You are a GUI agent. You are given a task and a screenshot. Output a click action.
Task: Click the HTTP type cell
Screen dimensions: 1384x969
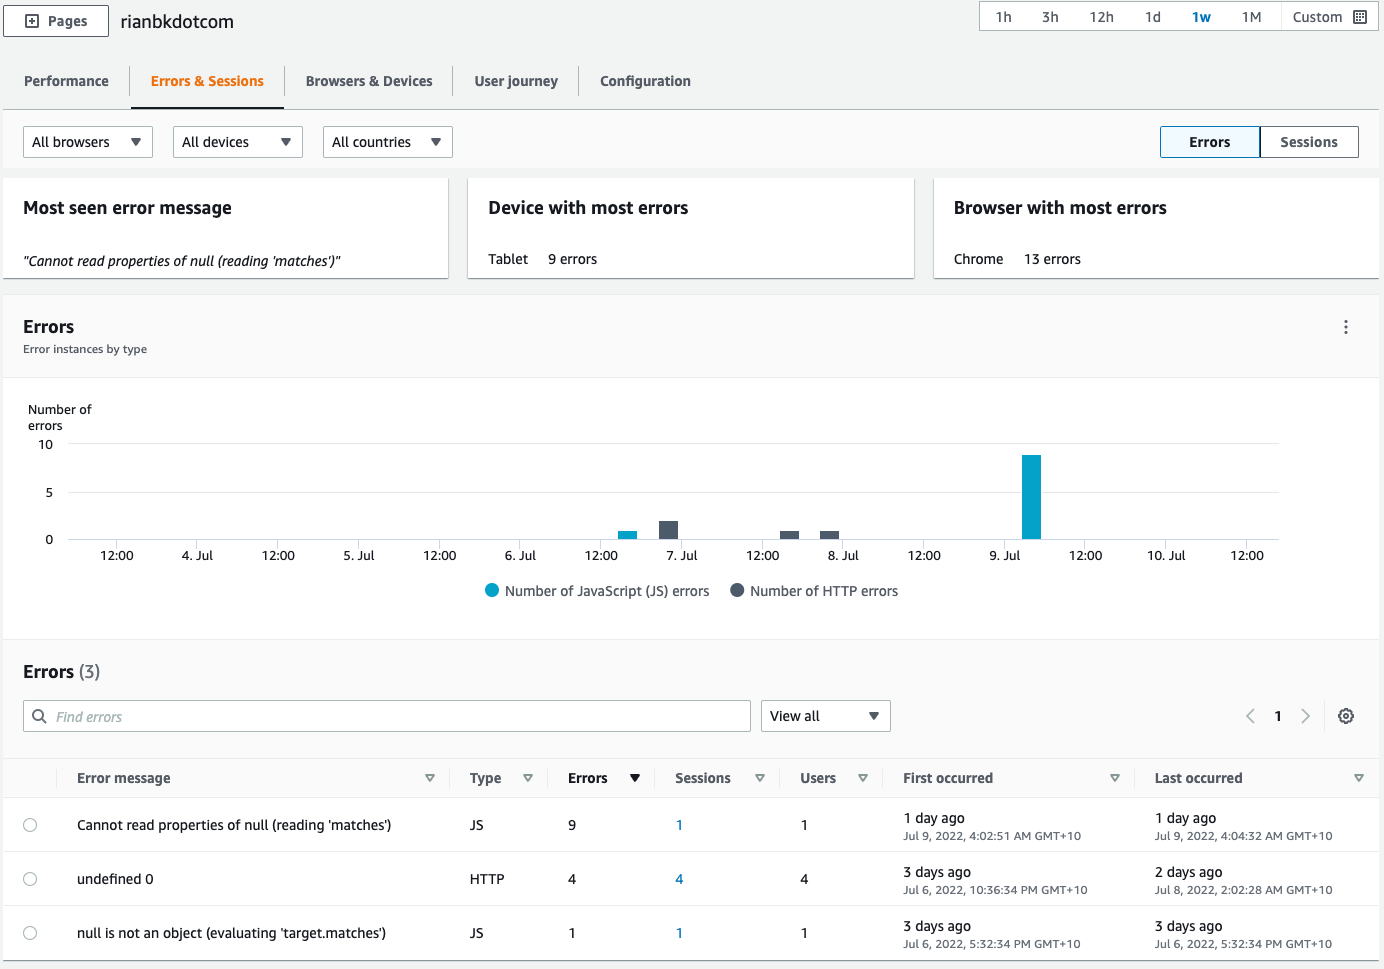[487, 879]
